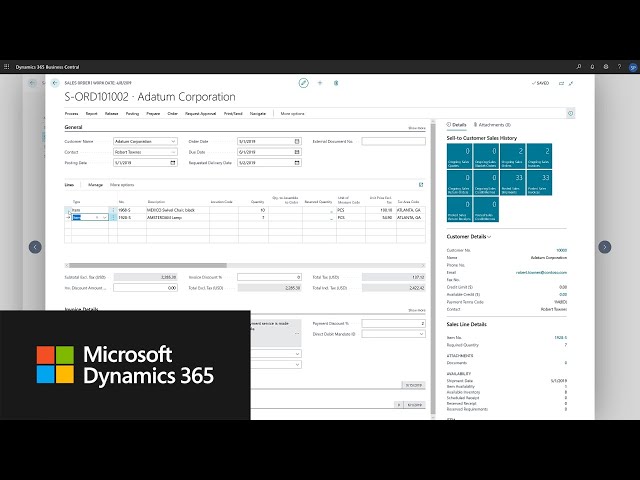Expand the Customer Name dropdown
Viewport: 640px width, 480px height.
174,141
